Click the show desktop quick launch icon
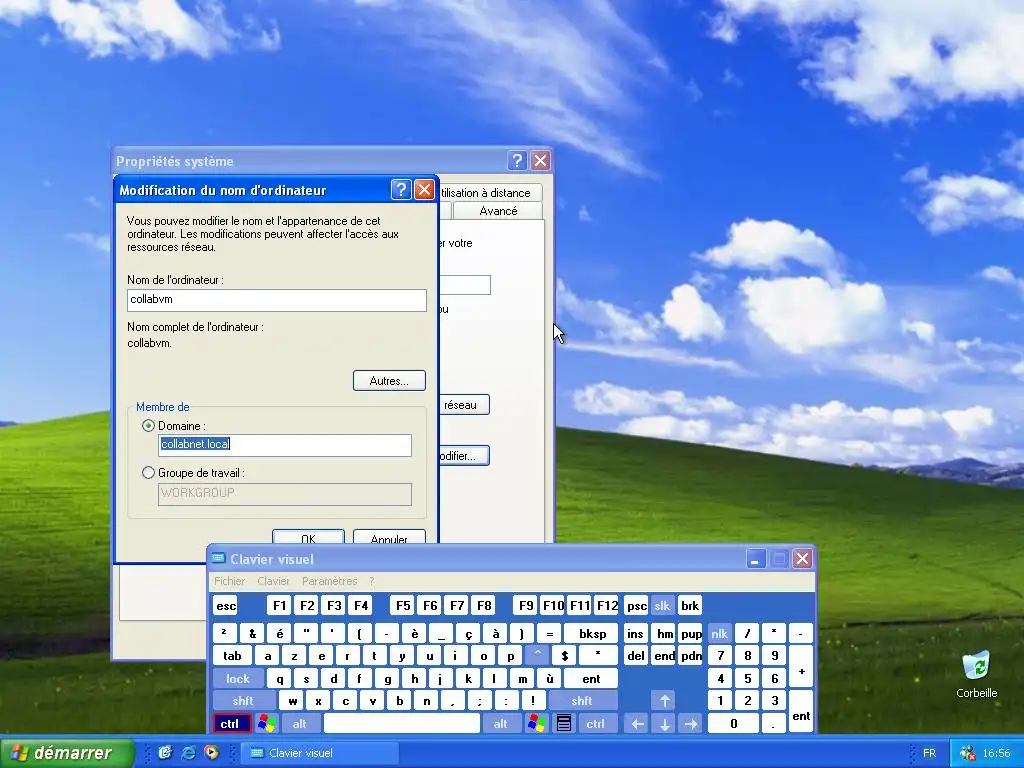1024x768 pixels. coord(165,753)
